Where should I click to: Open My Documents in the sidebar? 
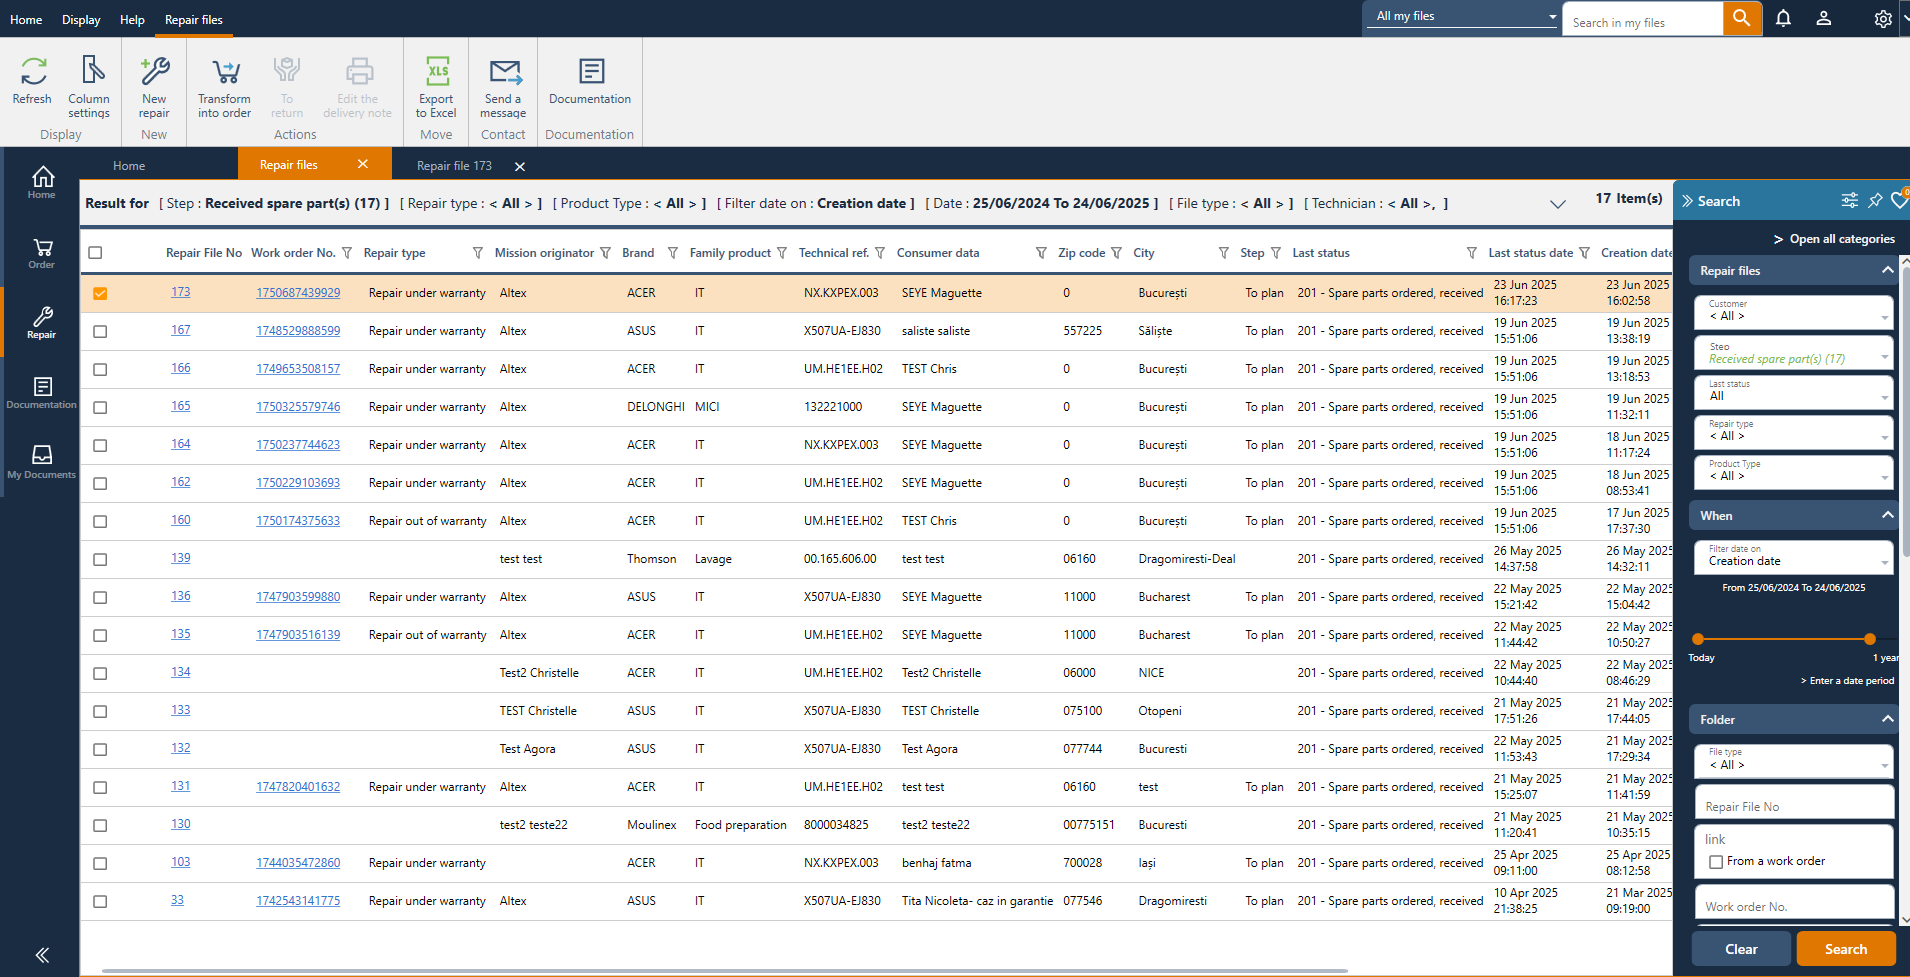[x=42, y=462]
